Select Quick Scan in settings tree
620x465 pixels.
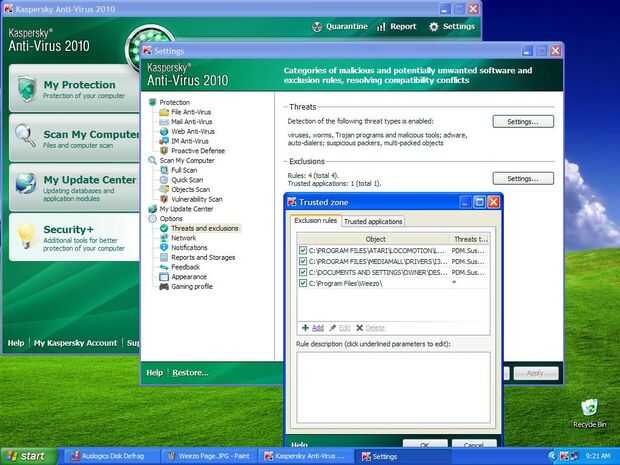[x=187, y=180]
